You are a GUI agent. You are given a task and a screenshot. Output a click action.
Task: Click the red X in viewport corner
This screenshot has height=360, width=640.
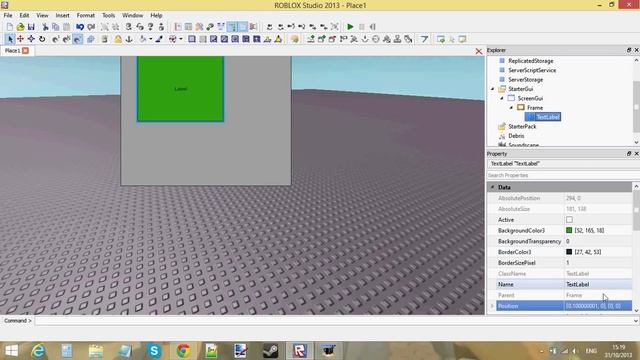coord(478,51)
